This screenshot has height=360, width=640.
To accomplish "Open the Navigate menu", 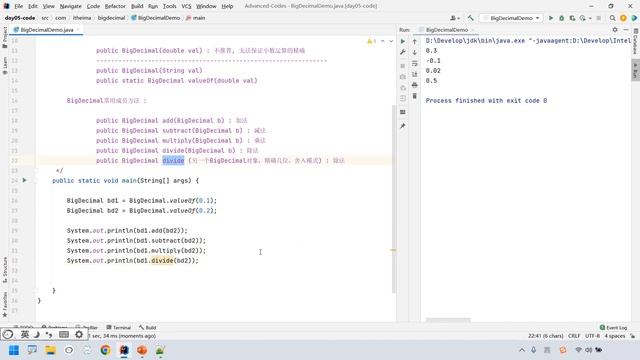I will [71, 6].
